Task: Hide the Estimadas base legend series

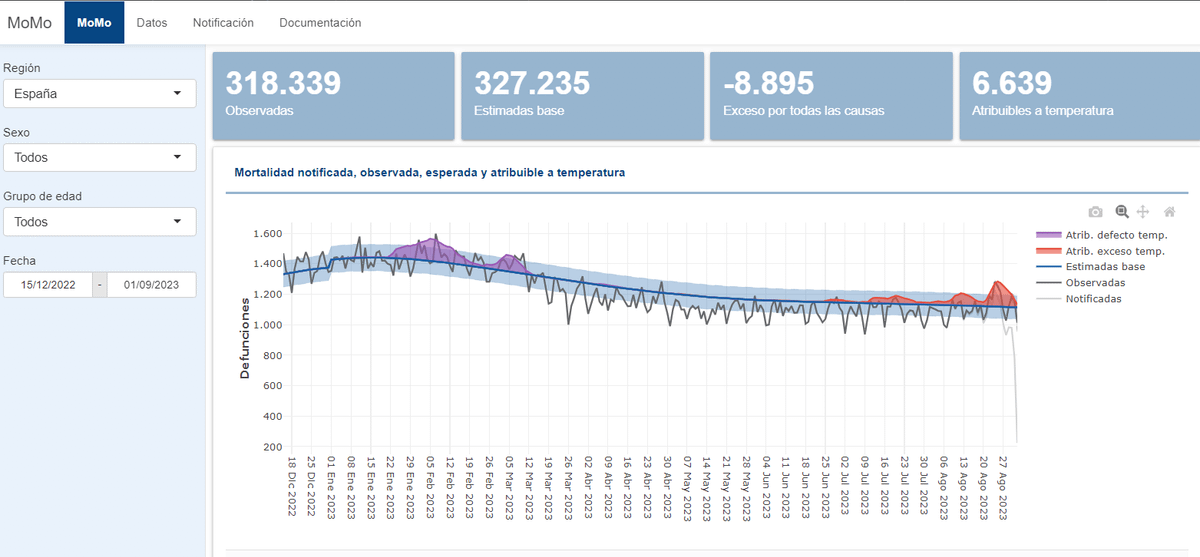Action: (1105, 267)
